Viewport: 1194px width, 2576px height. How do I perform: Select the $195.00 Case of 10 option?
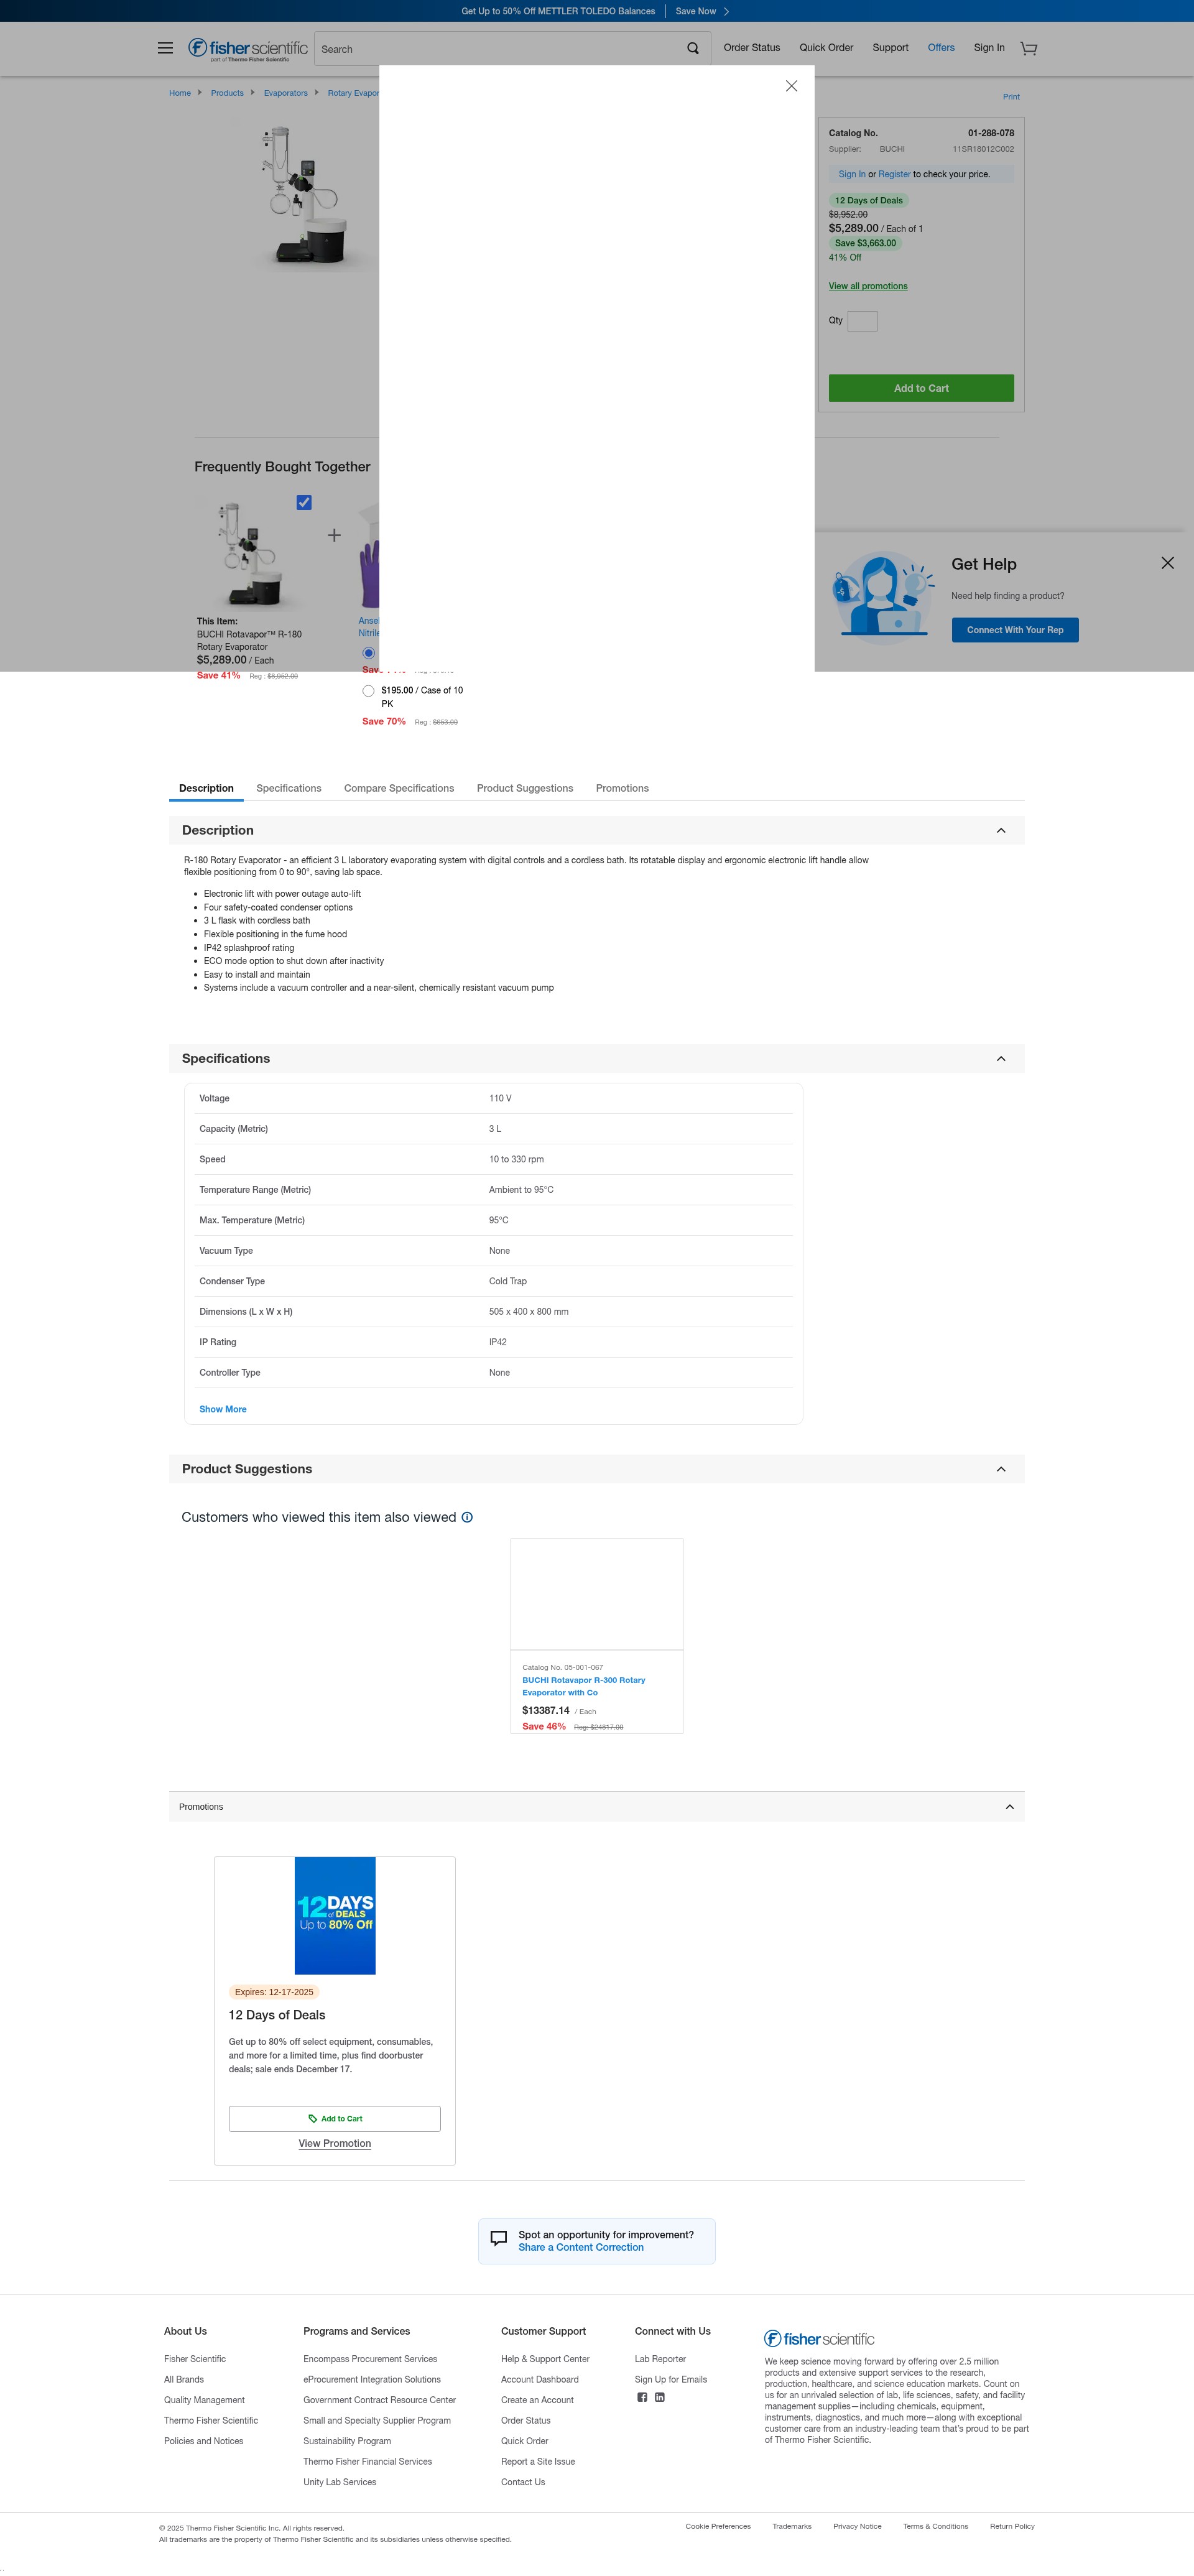(x=369, y=691)
